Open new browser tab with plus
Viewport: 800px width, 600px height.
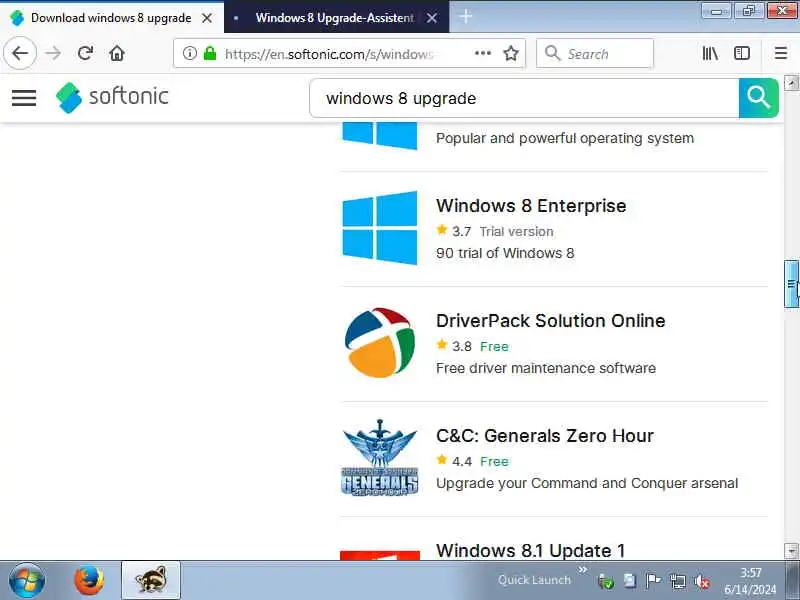click(465, 17)
